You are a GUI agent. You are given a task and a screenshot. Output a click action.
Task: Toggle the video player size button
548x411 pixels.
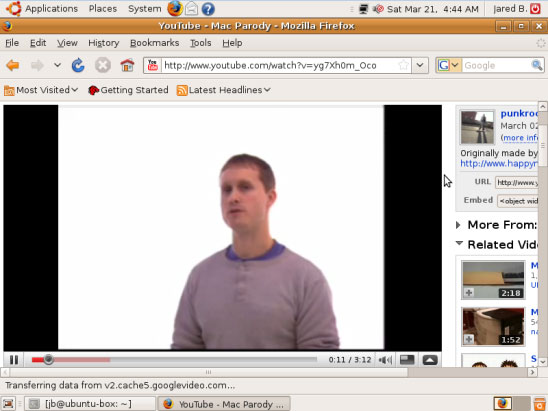click(x=407, y=360)
